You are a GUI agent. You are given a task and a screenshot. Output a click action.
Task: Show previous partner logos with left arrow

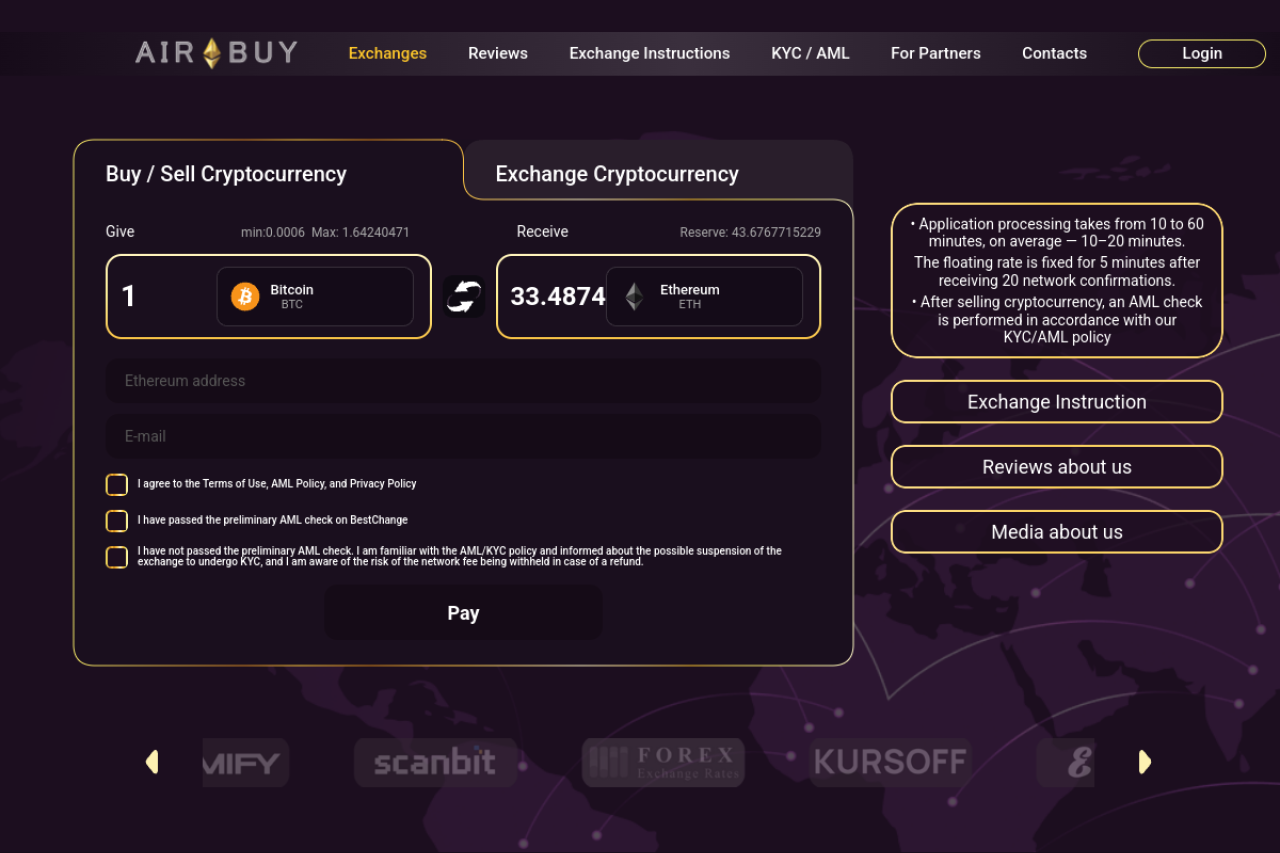(x=152, y=762)
